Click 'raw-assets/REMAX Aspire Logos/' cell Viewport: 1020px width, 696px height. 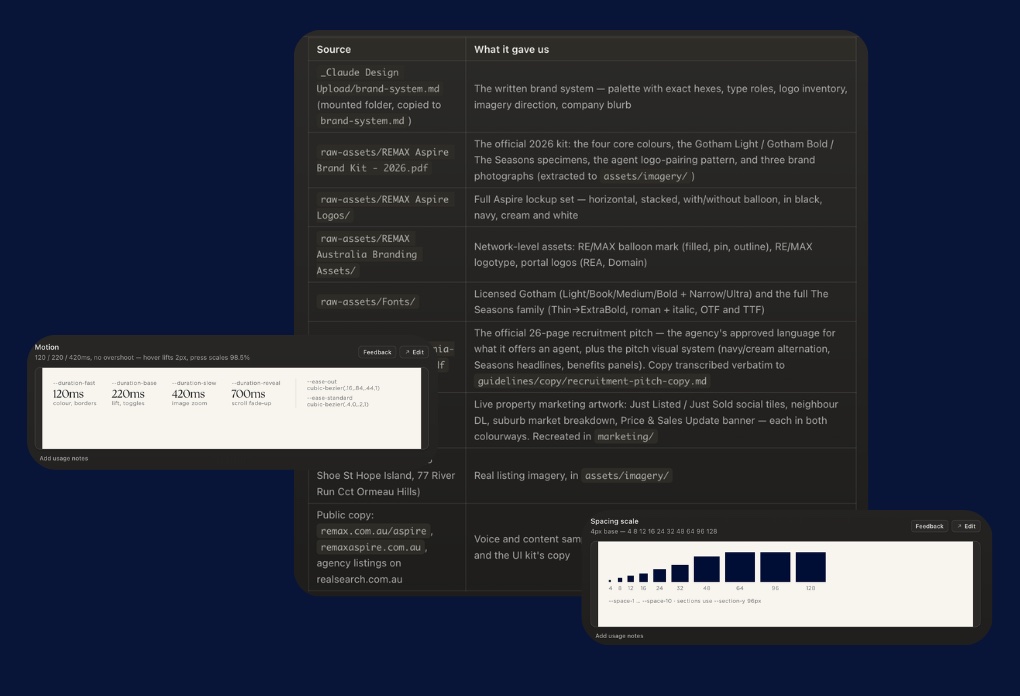[386, 207]
